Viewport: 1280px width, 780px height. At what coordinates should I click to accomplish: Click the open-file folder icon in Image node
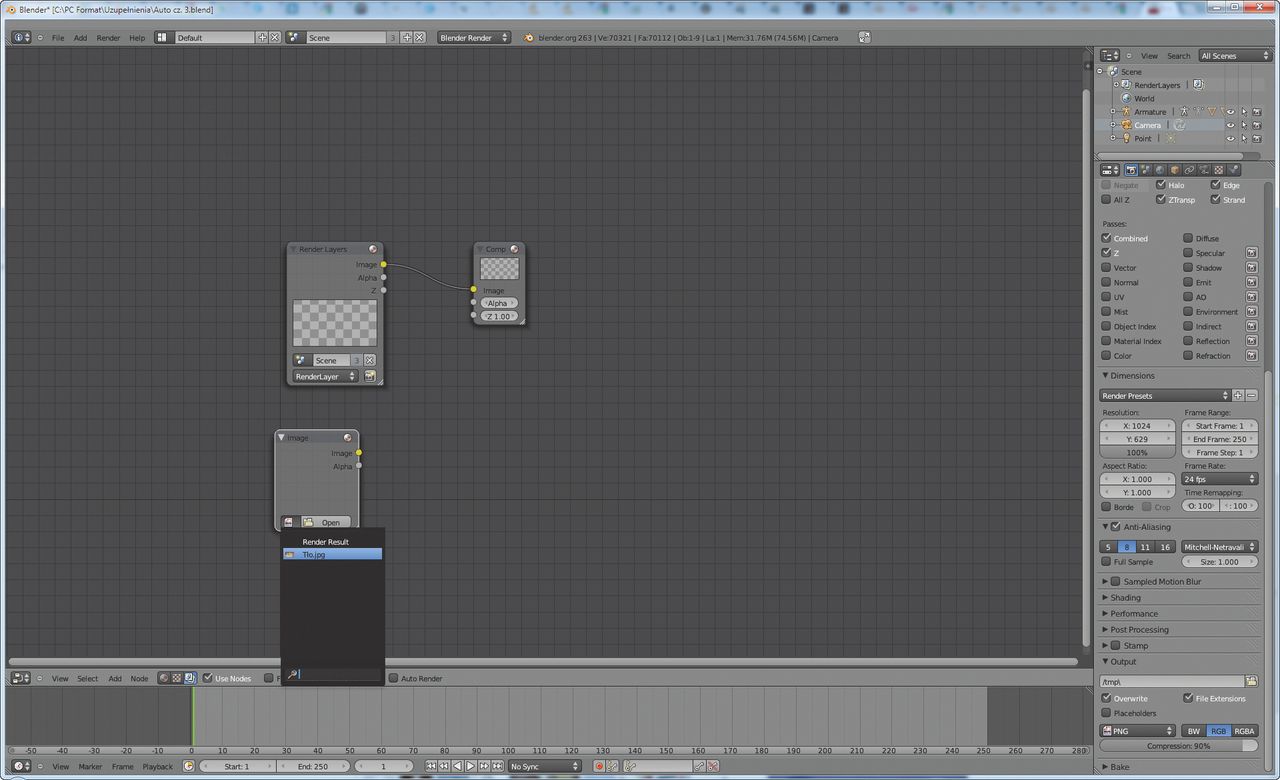(308, 522)
